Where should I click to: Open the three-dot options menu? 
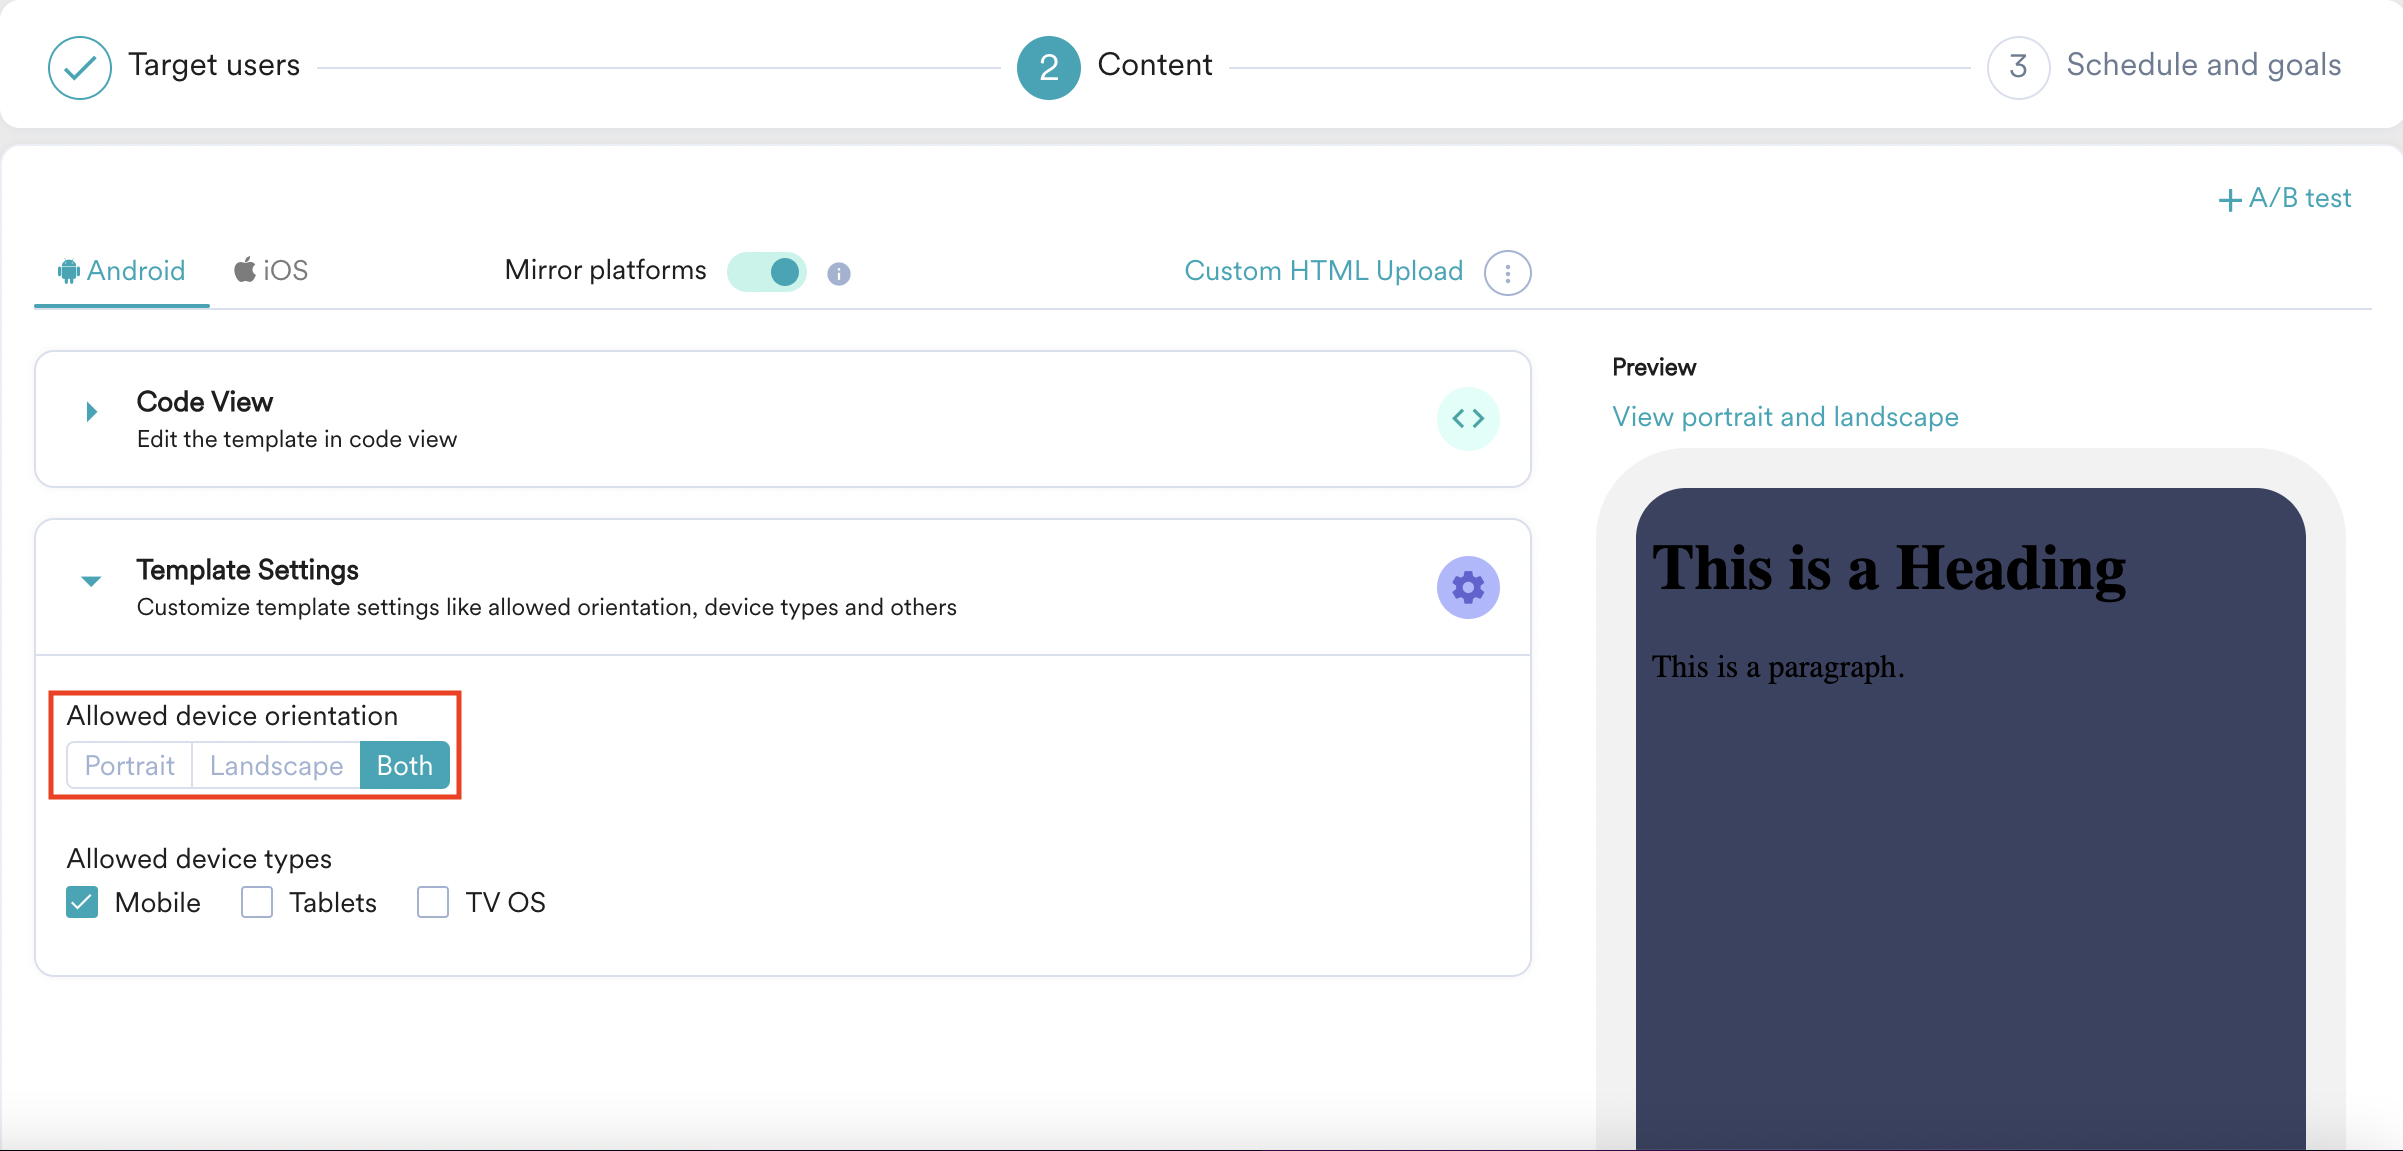pyautogui.click(x=1507, y=272)
